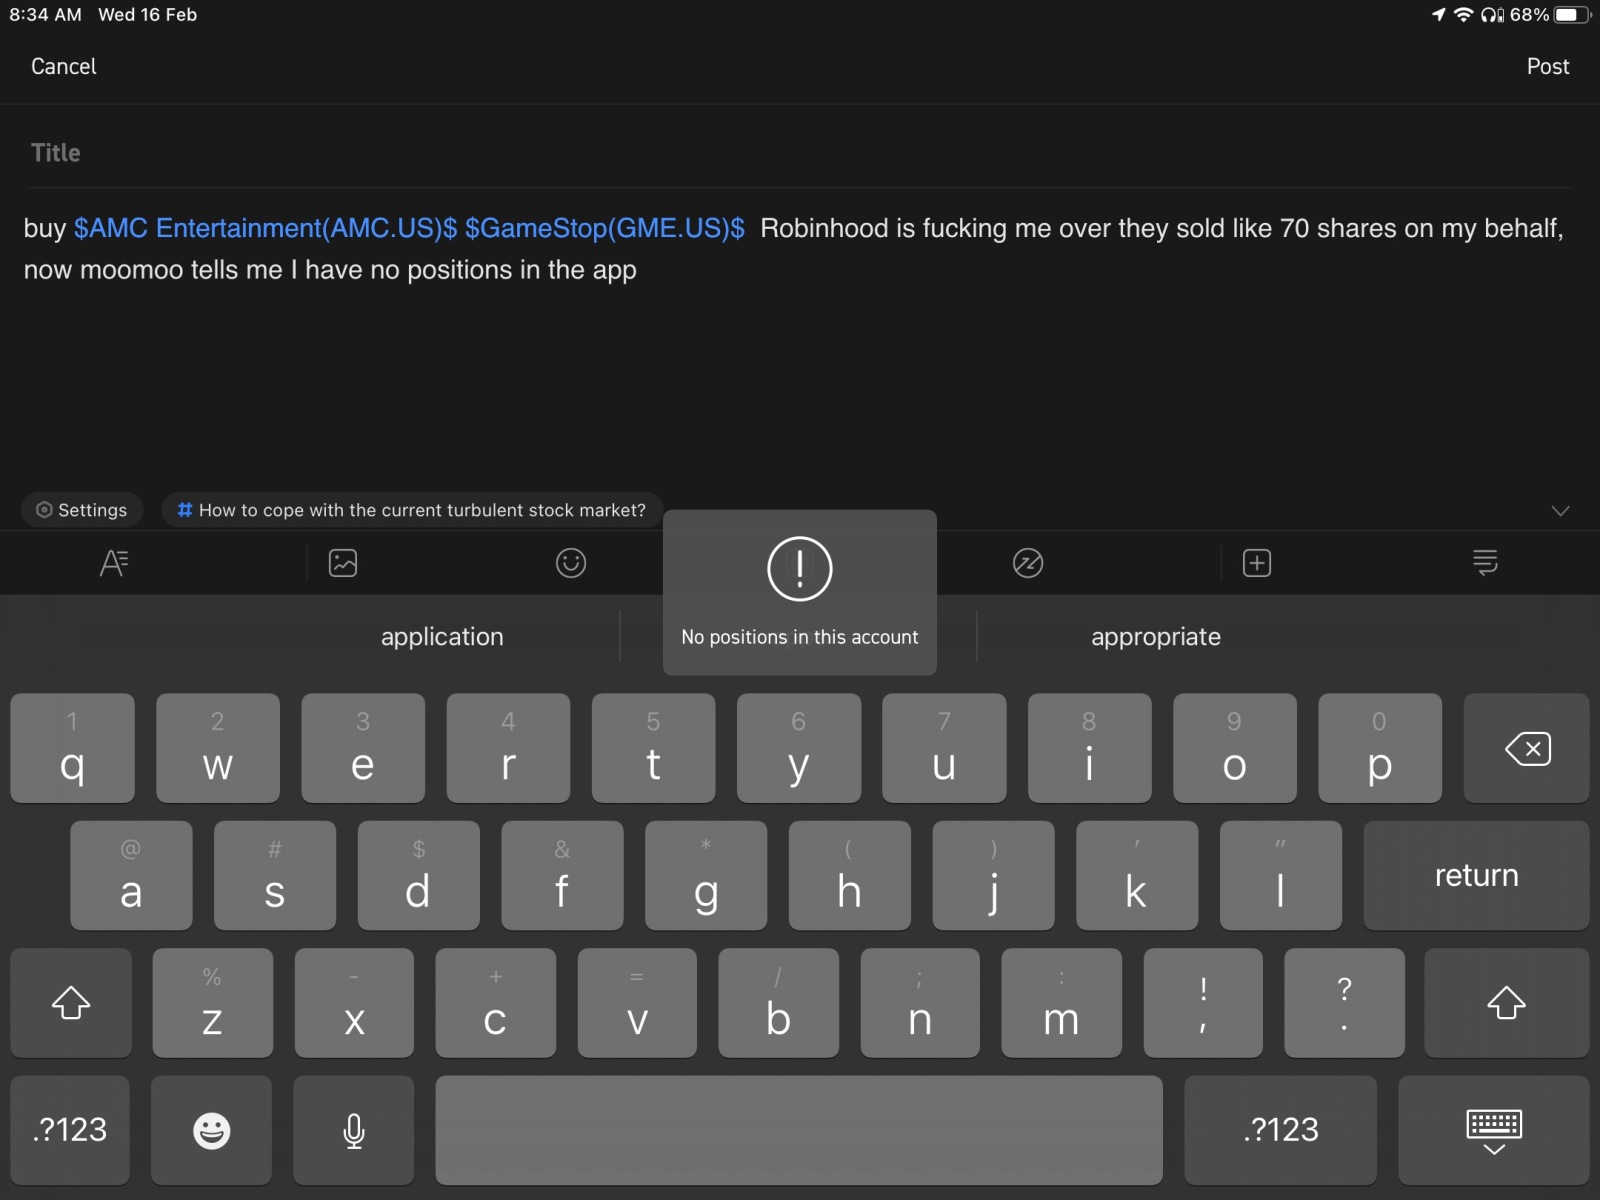1600x1200 pixels.
Task: Tap the b key
Action: [x=778, y=1003]
